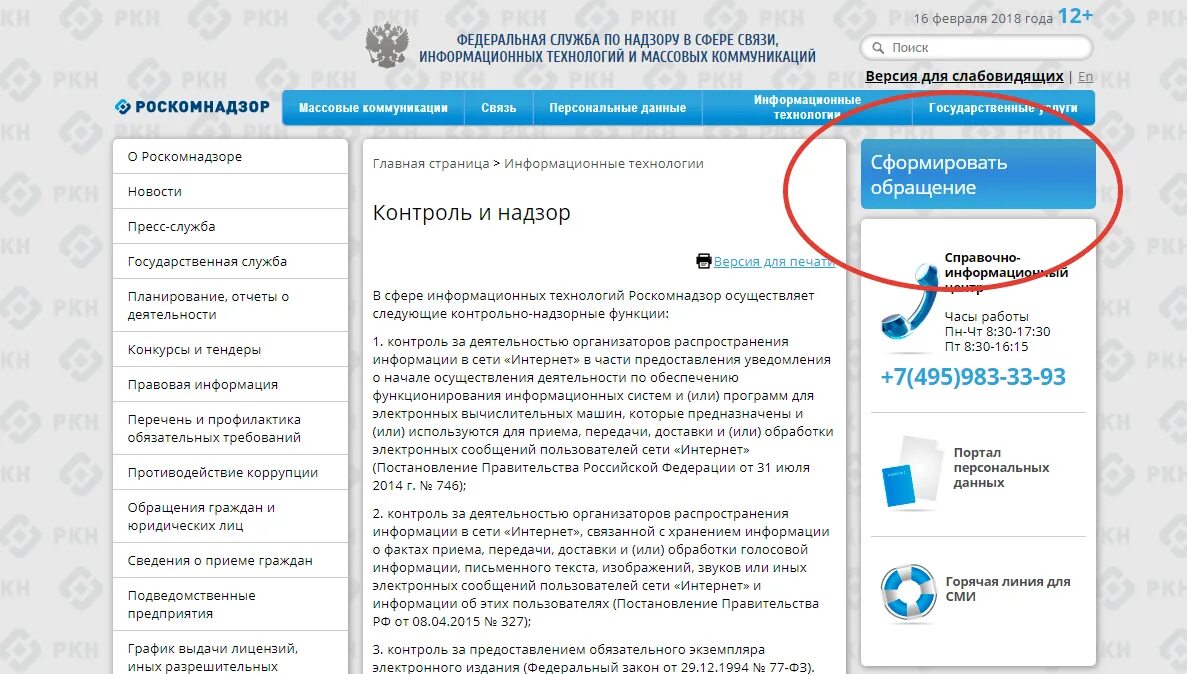The width and height of the screenshot is (1187, 674).
Task: Open the Государственные услуги menu tab
Action: tap(1003, 108)
